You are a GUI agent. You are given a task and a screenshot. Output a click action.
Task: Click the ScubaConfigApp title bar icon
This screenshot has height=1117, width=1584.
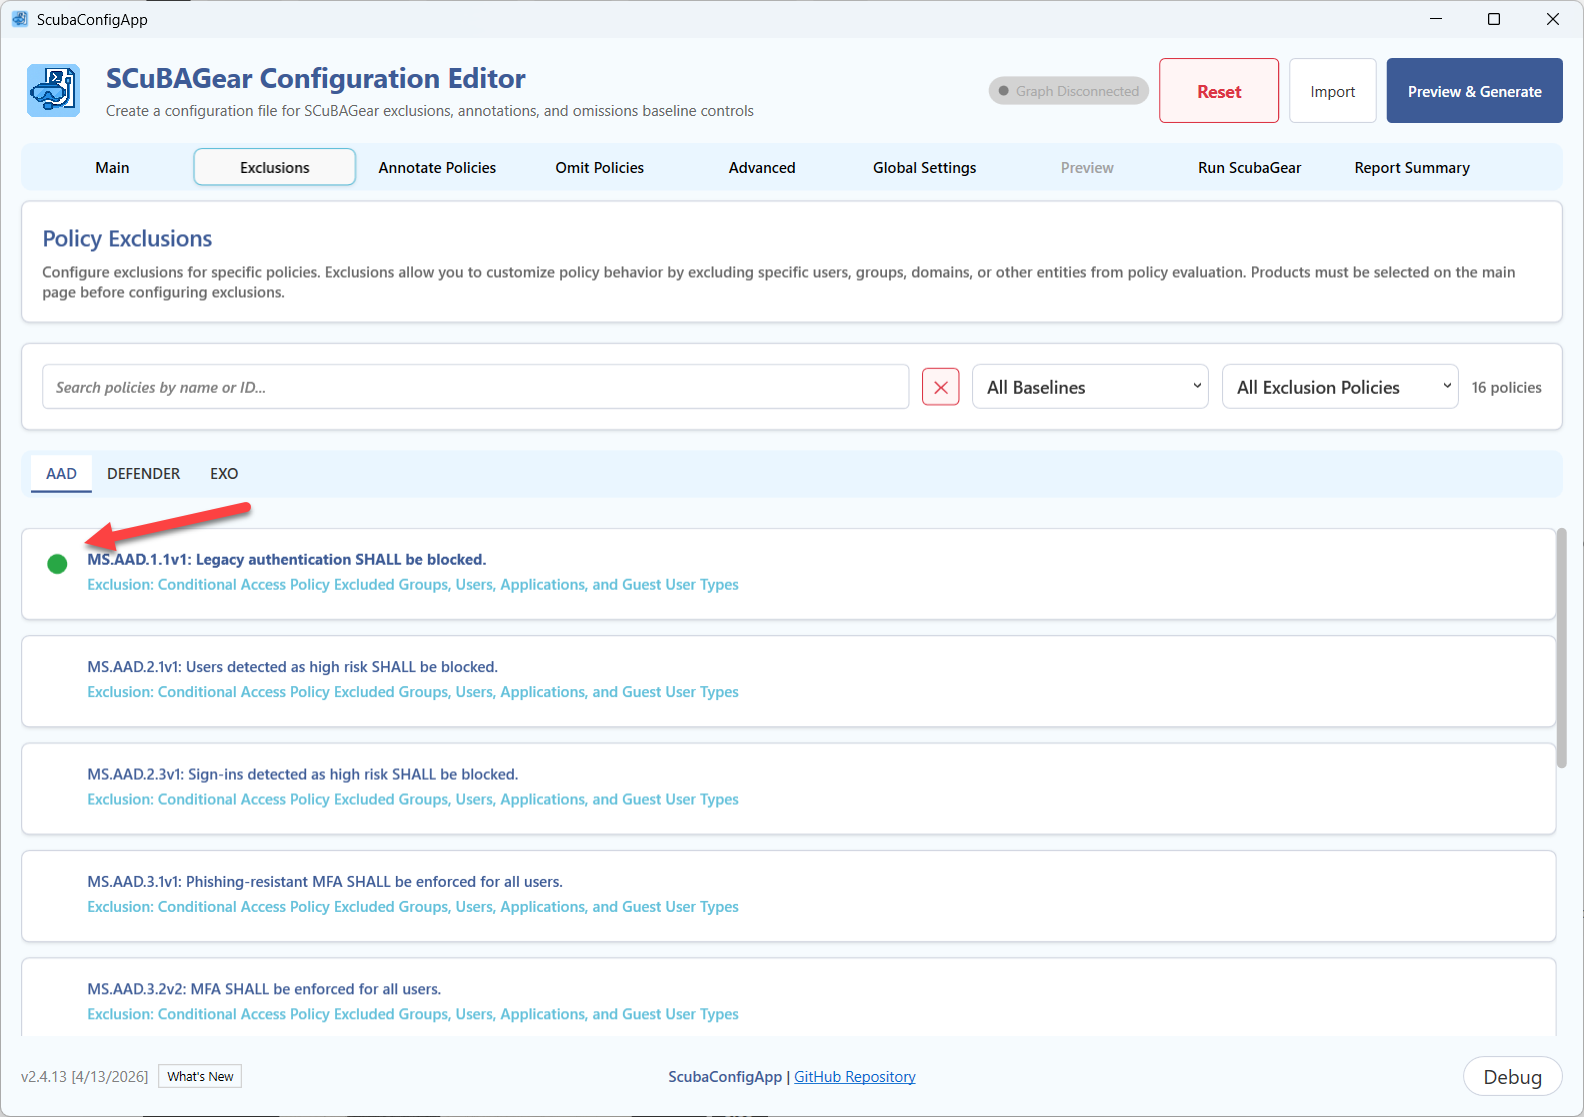19,19
